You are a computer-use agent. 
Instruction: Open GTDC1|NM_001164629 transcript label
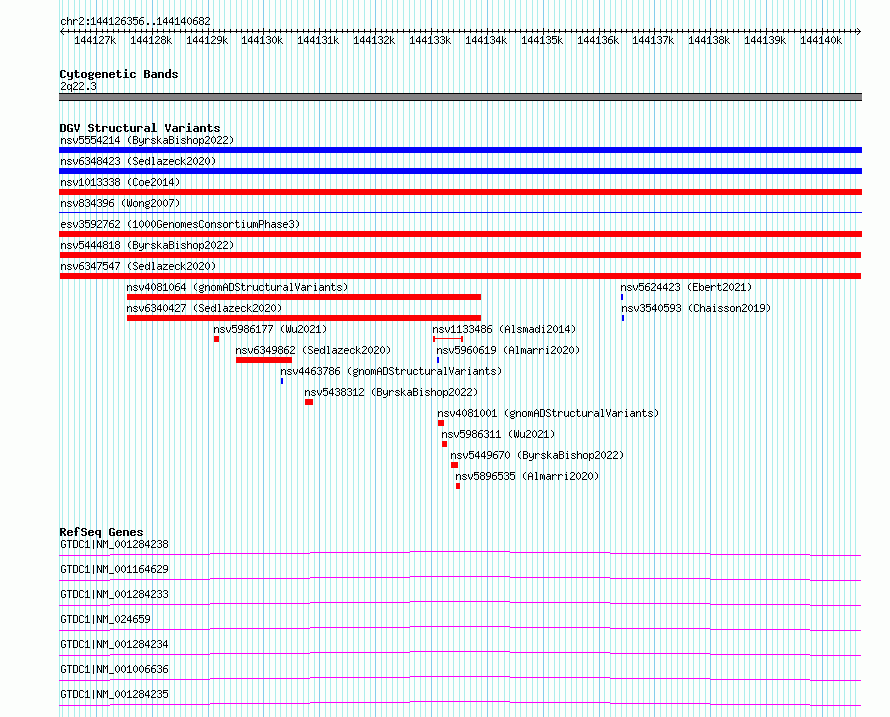(x=114, y=569)
